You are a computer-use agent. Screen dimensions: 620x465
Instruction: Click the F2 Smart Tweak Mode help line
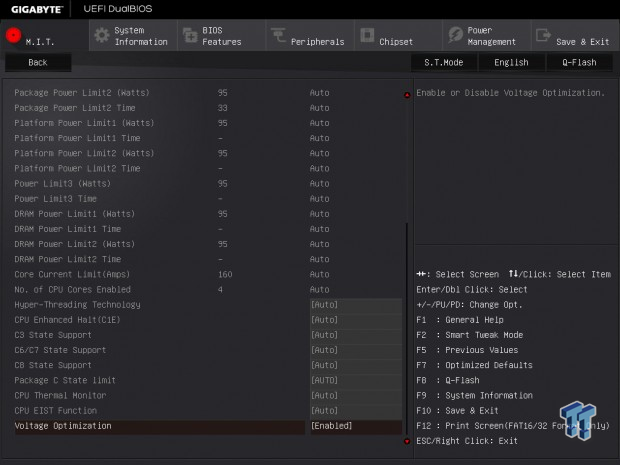pos(469,335)
